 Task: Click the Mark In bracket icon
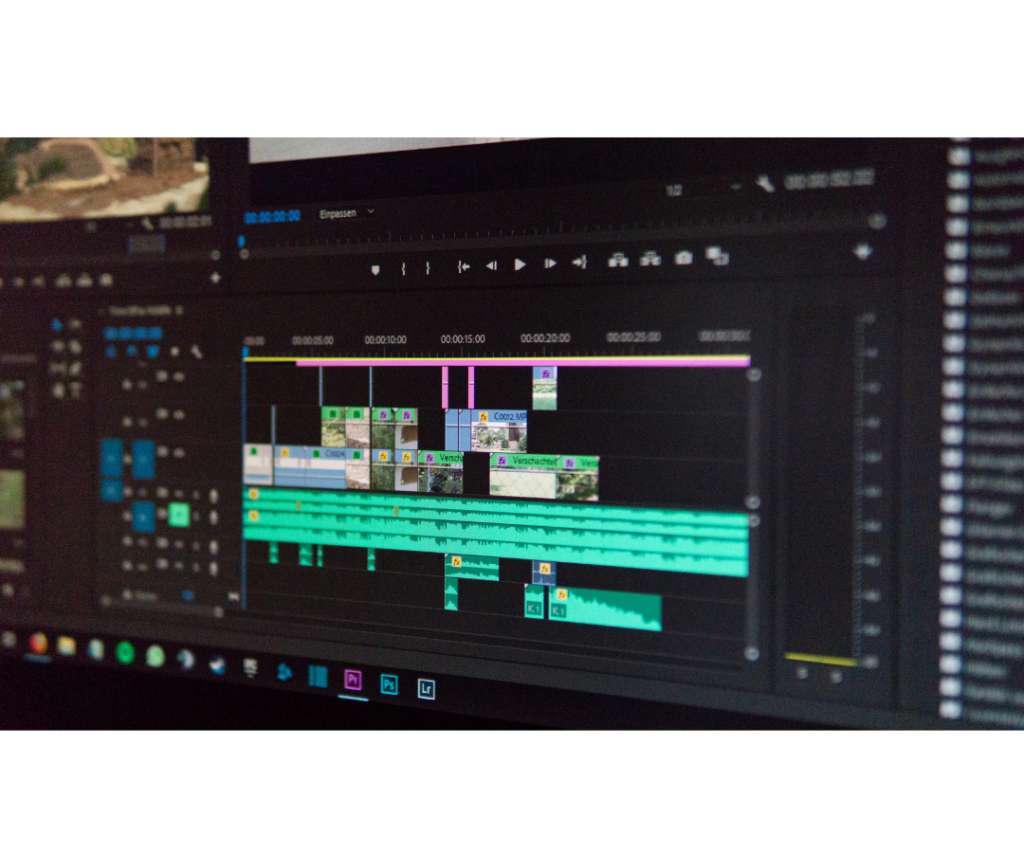(x=403, y=268)
